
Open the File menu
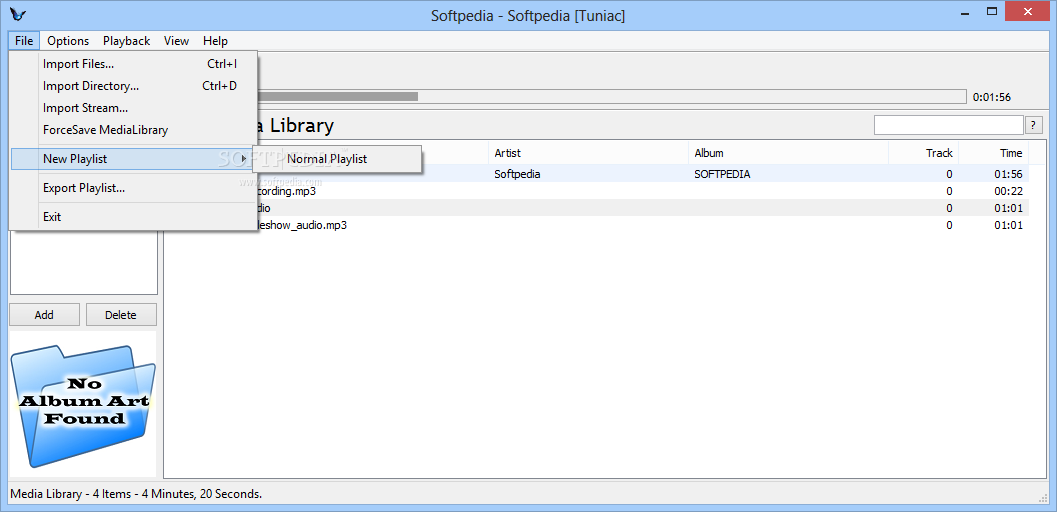tap(24, 40)
